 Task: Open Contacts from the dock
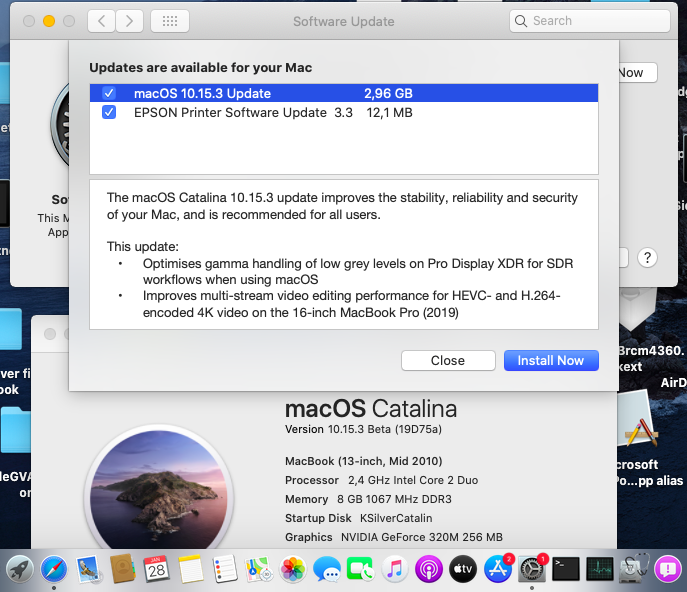point(122,569)
